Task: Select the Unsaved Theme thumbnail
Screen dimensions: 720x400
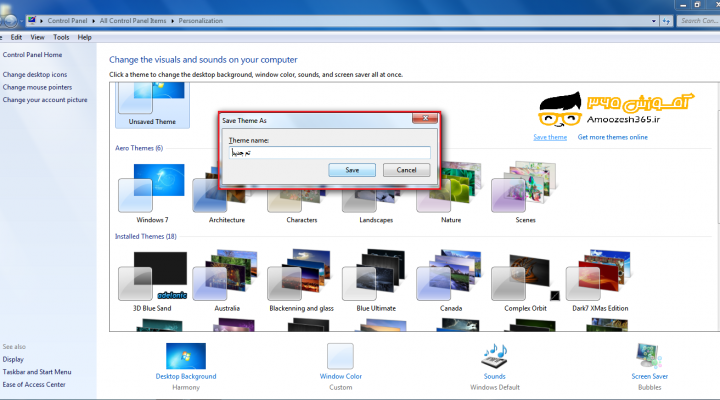Action: pyautogui.click(x=152, y=105)
